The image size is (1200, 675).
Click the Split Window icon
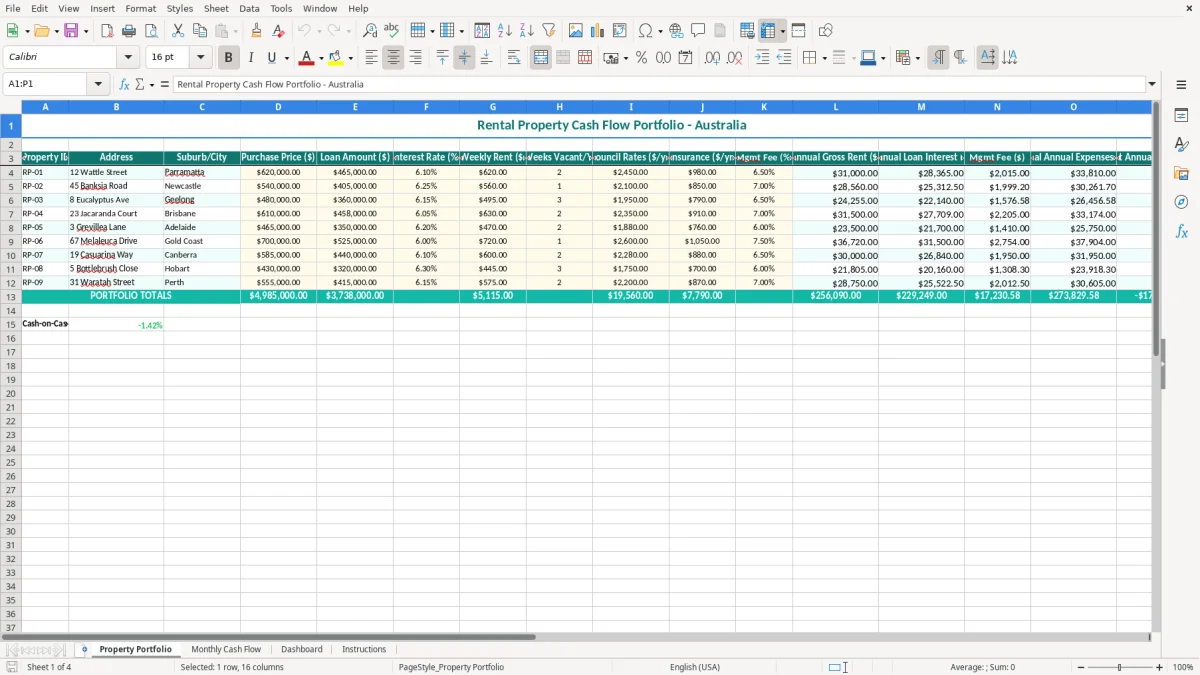(x=798, y=31)
